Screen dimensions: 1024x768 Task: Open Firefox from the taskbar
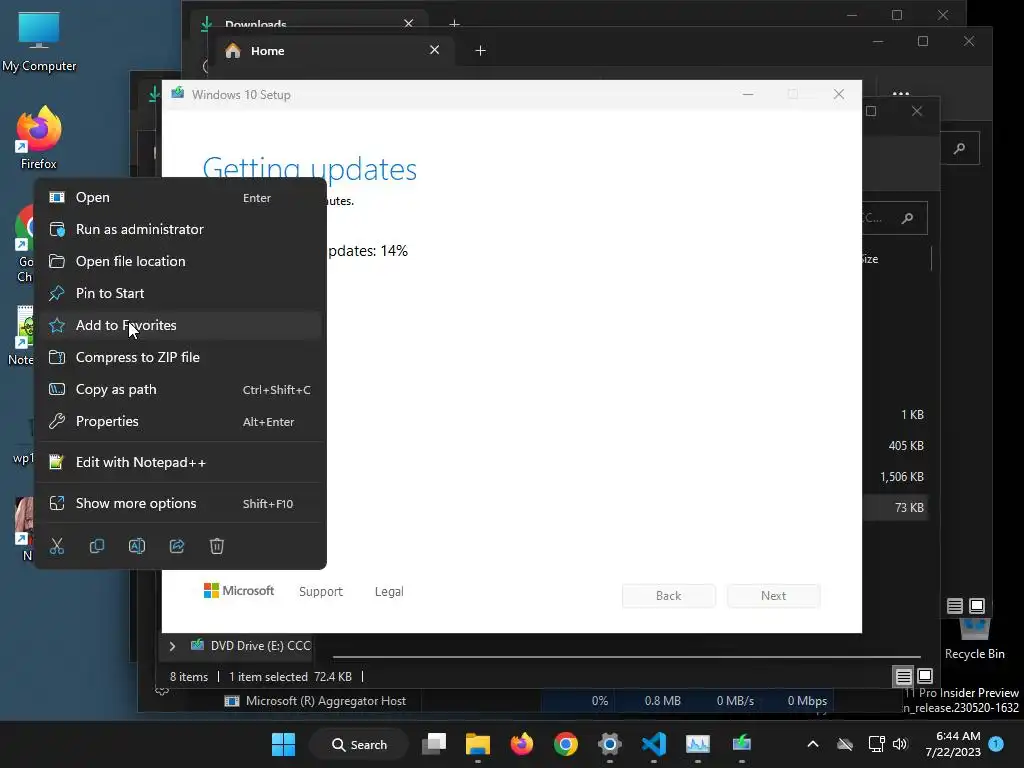[522, 744]
